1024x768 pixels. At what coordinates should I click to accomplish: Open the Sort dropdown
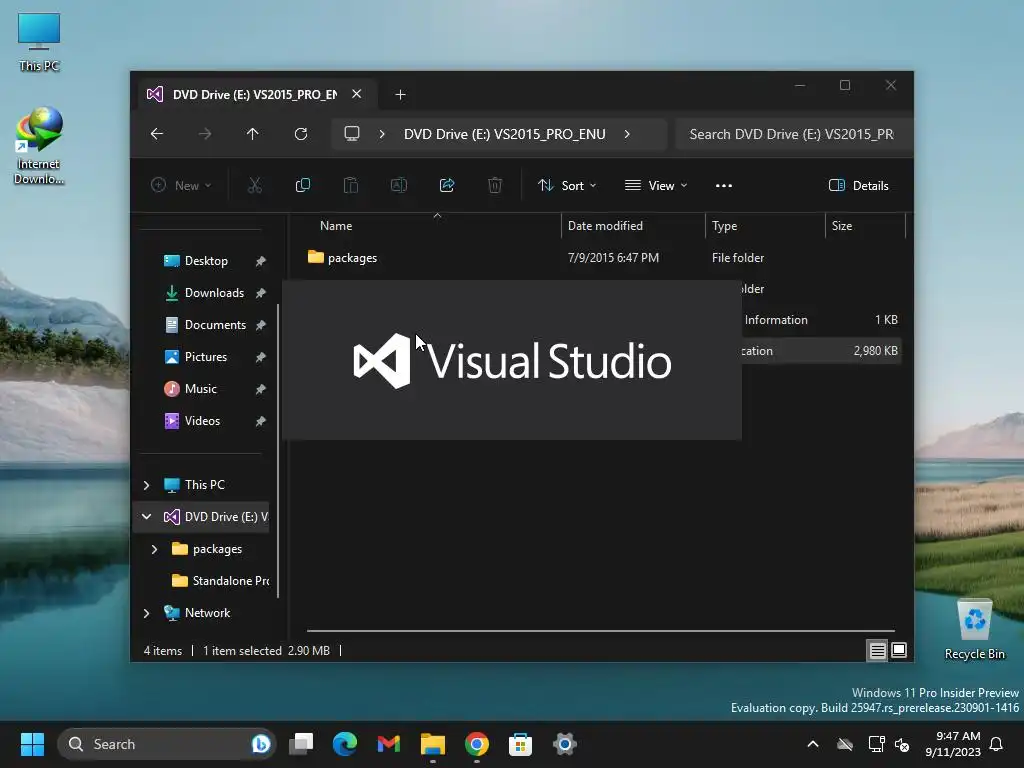pos(567,185)
